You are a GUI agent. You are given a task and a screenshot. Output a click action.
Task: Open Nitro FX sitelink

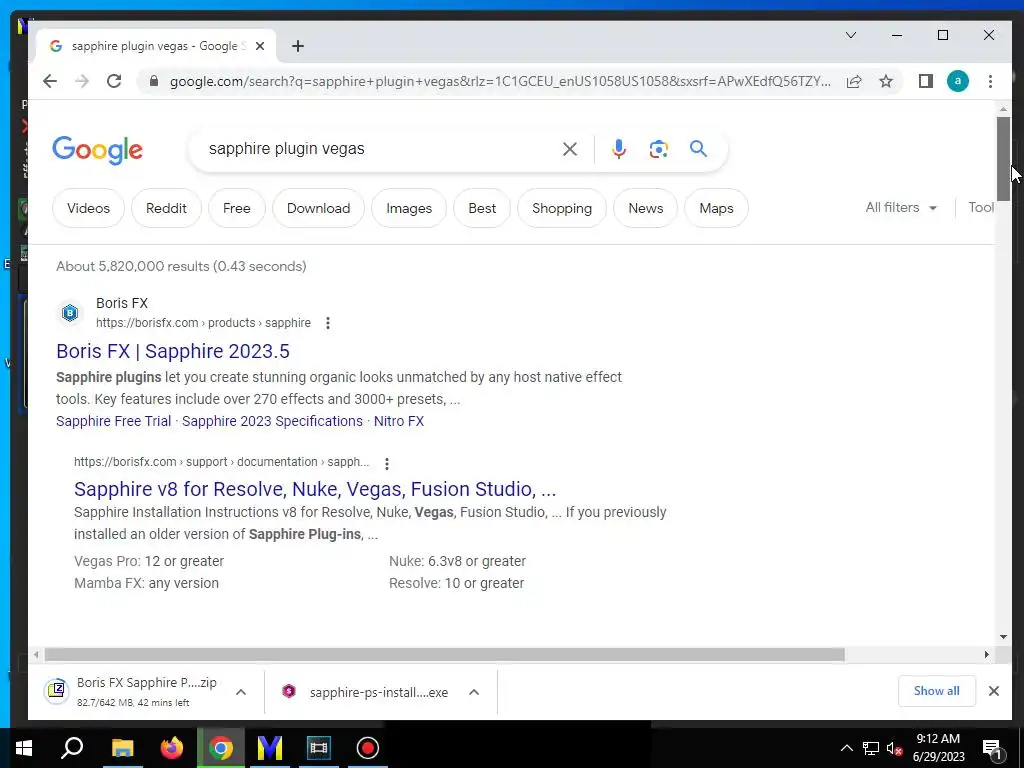pos(399,421)
